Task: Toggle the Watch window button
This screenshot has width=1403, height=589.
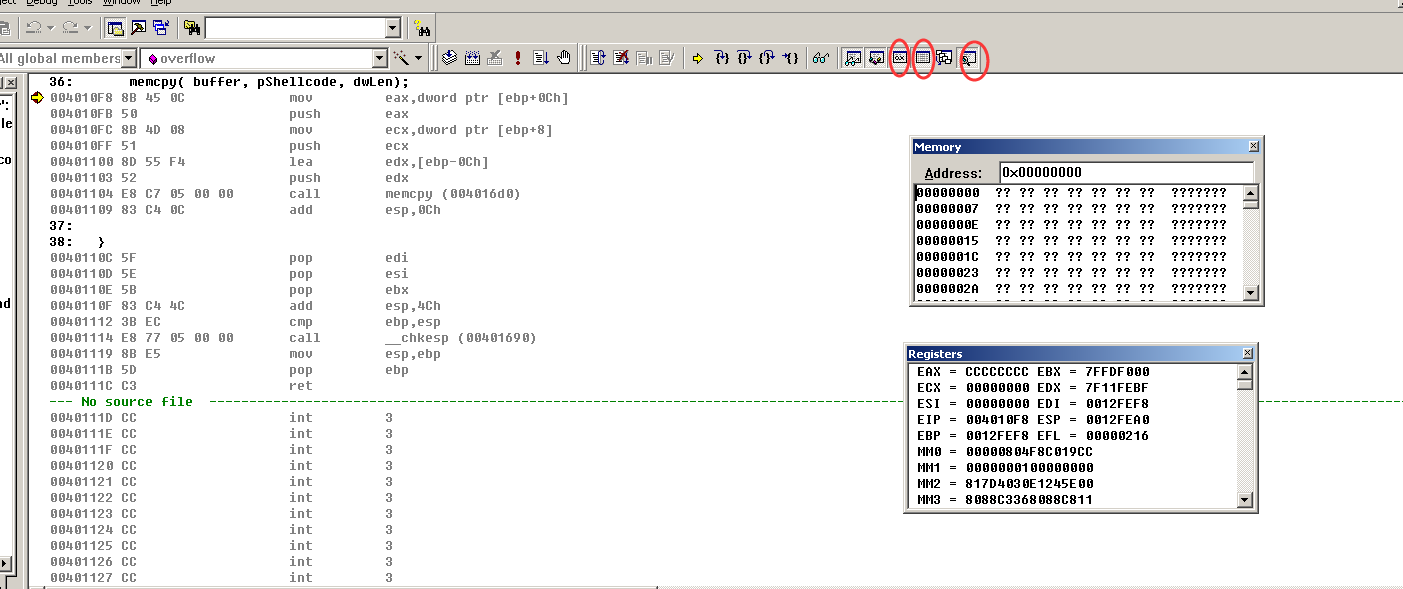Action: click(853, 58)
